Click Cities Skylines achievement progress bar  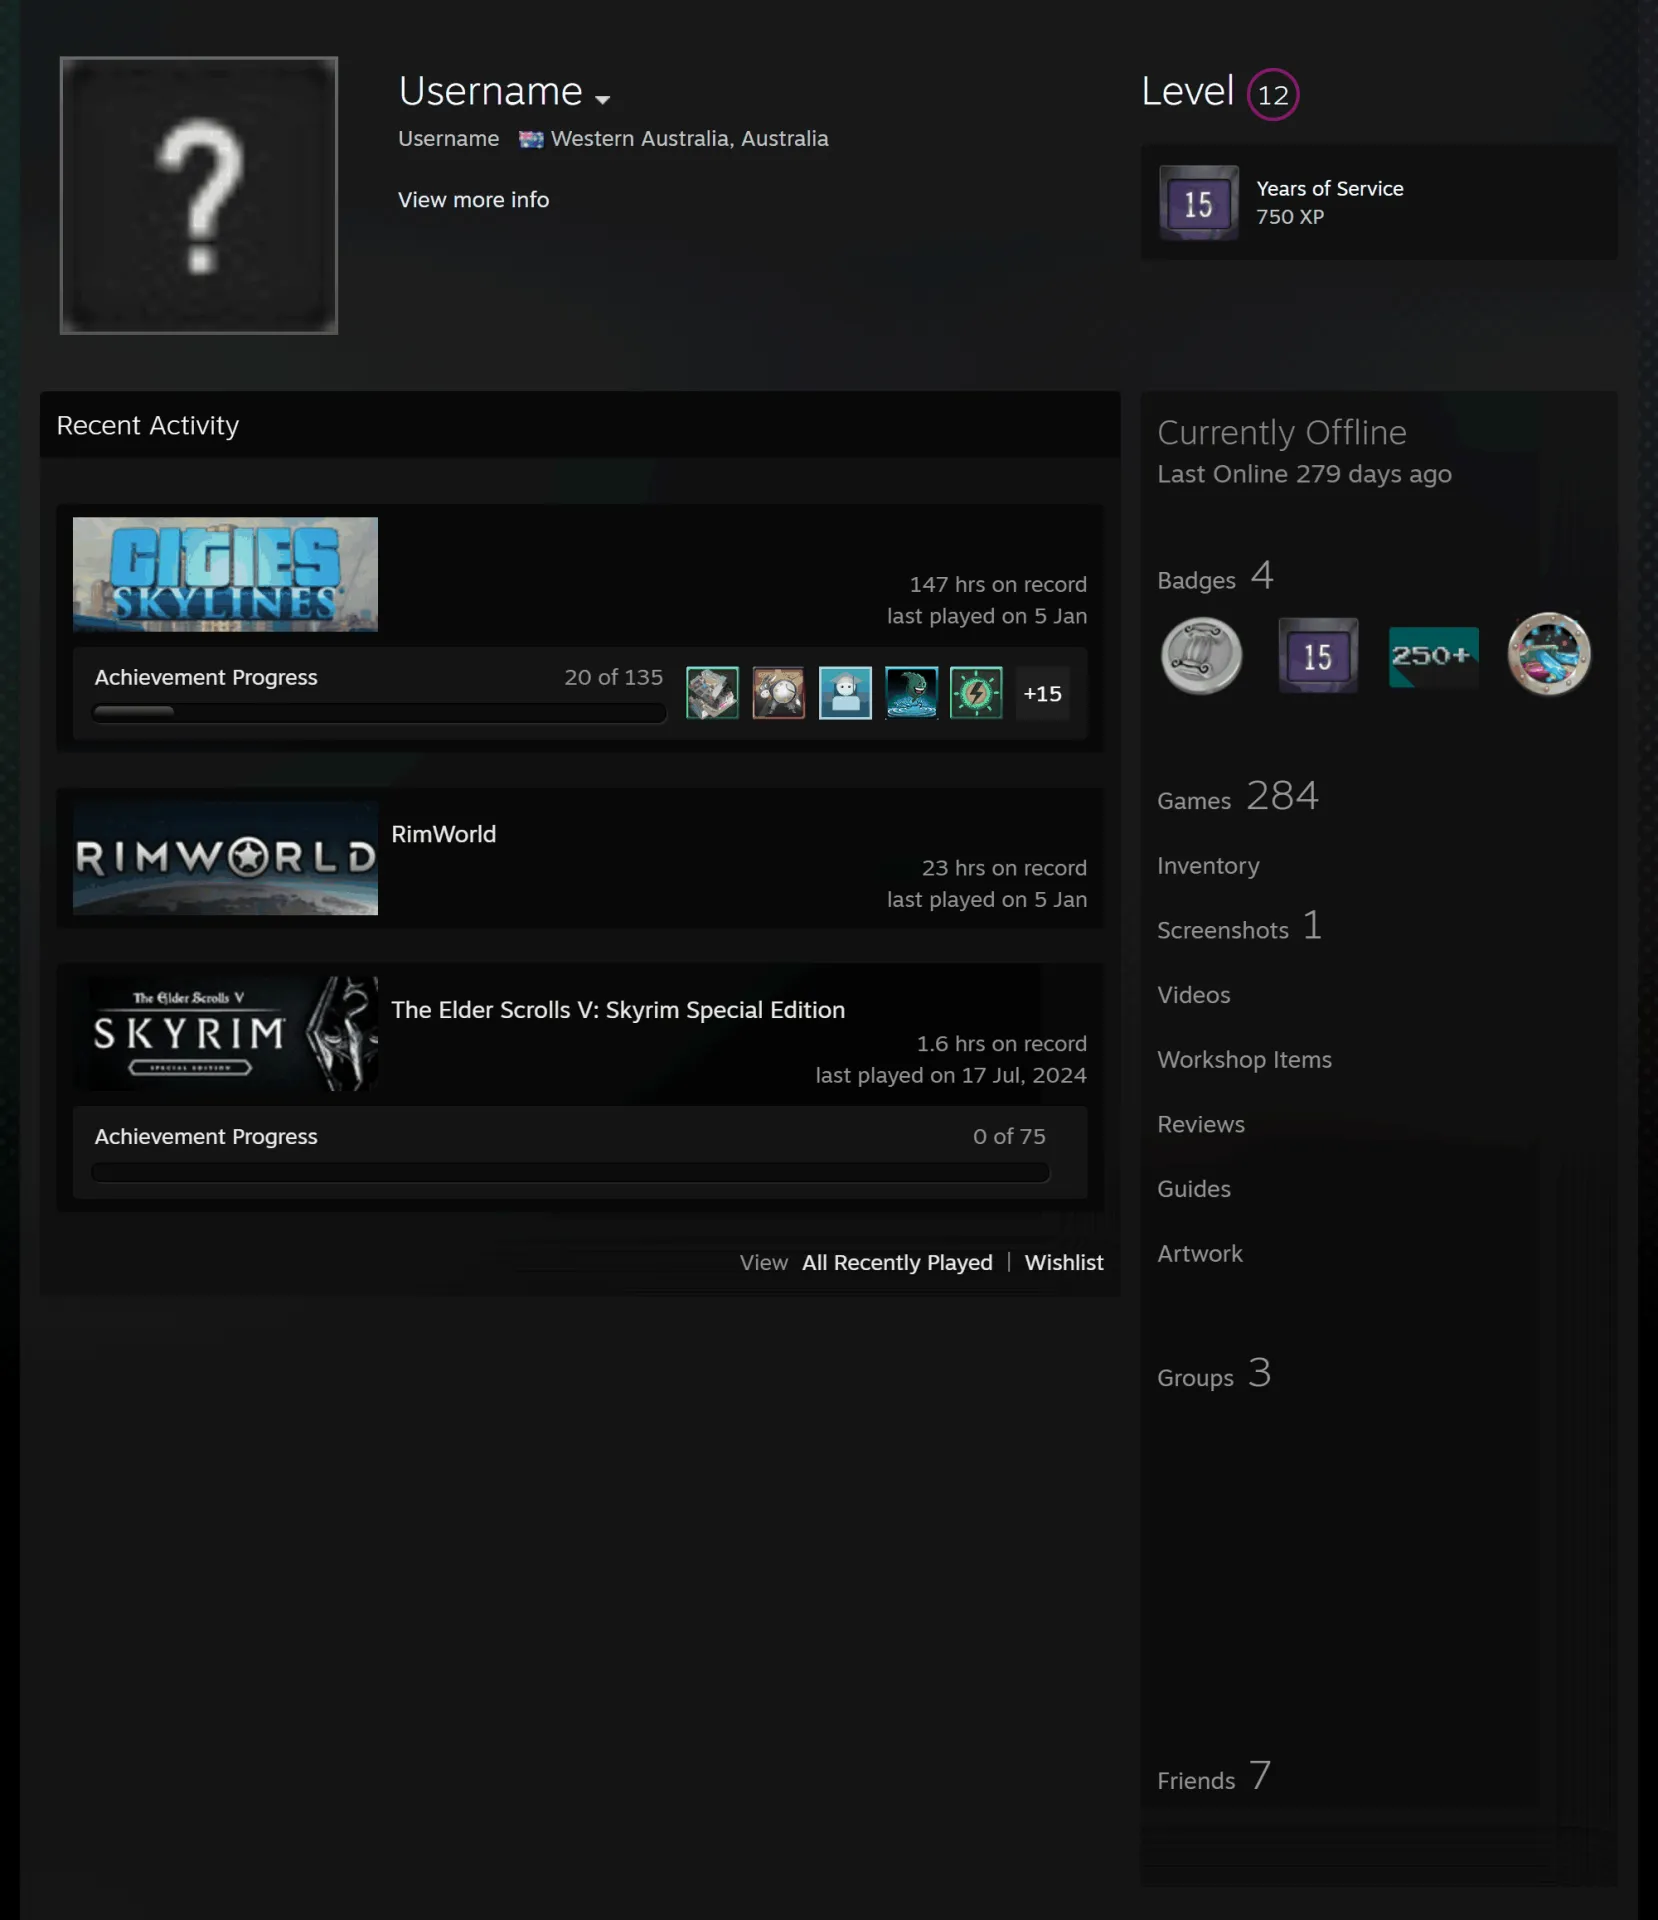[379, 712]
